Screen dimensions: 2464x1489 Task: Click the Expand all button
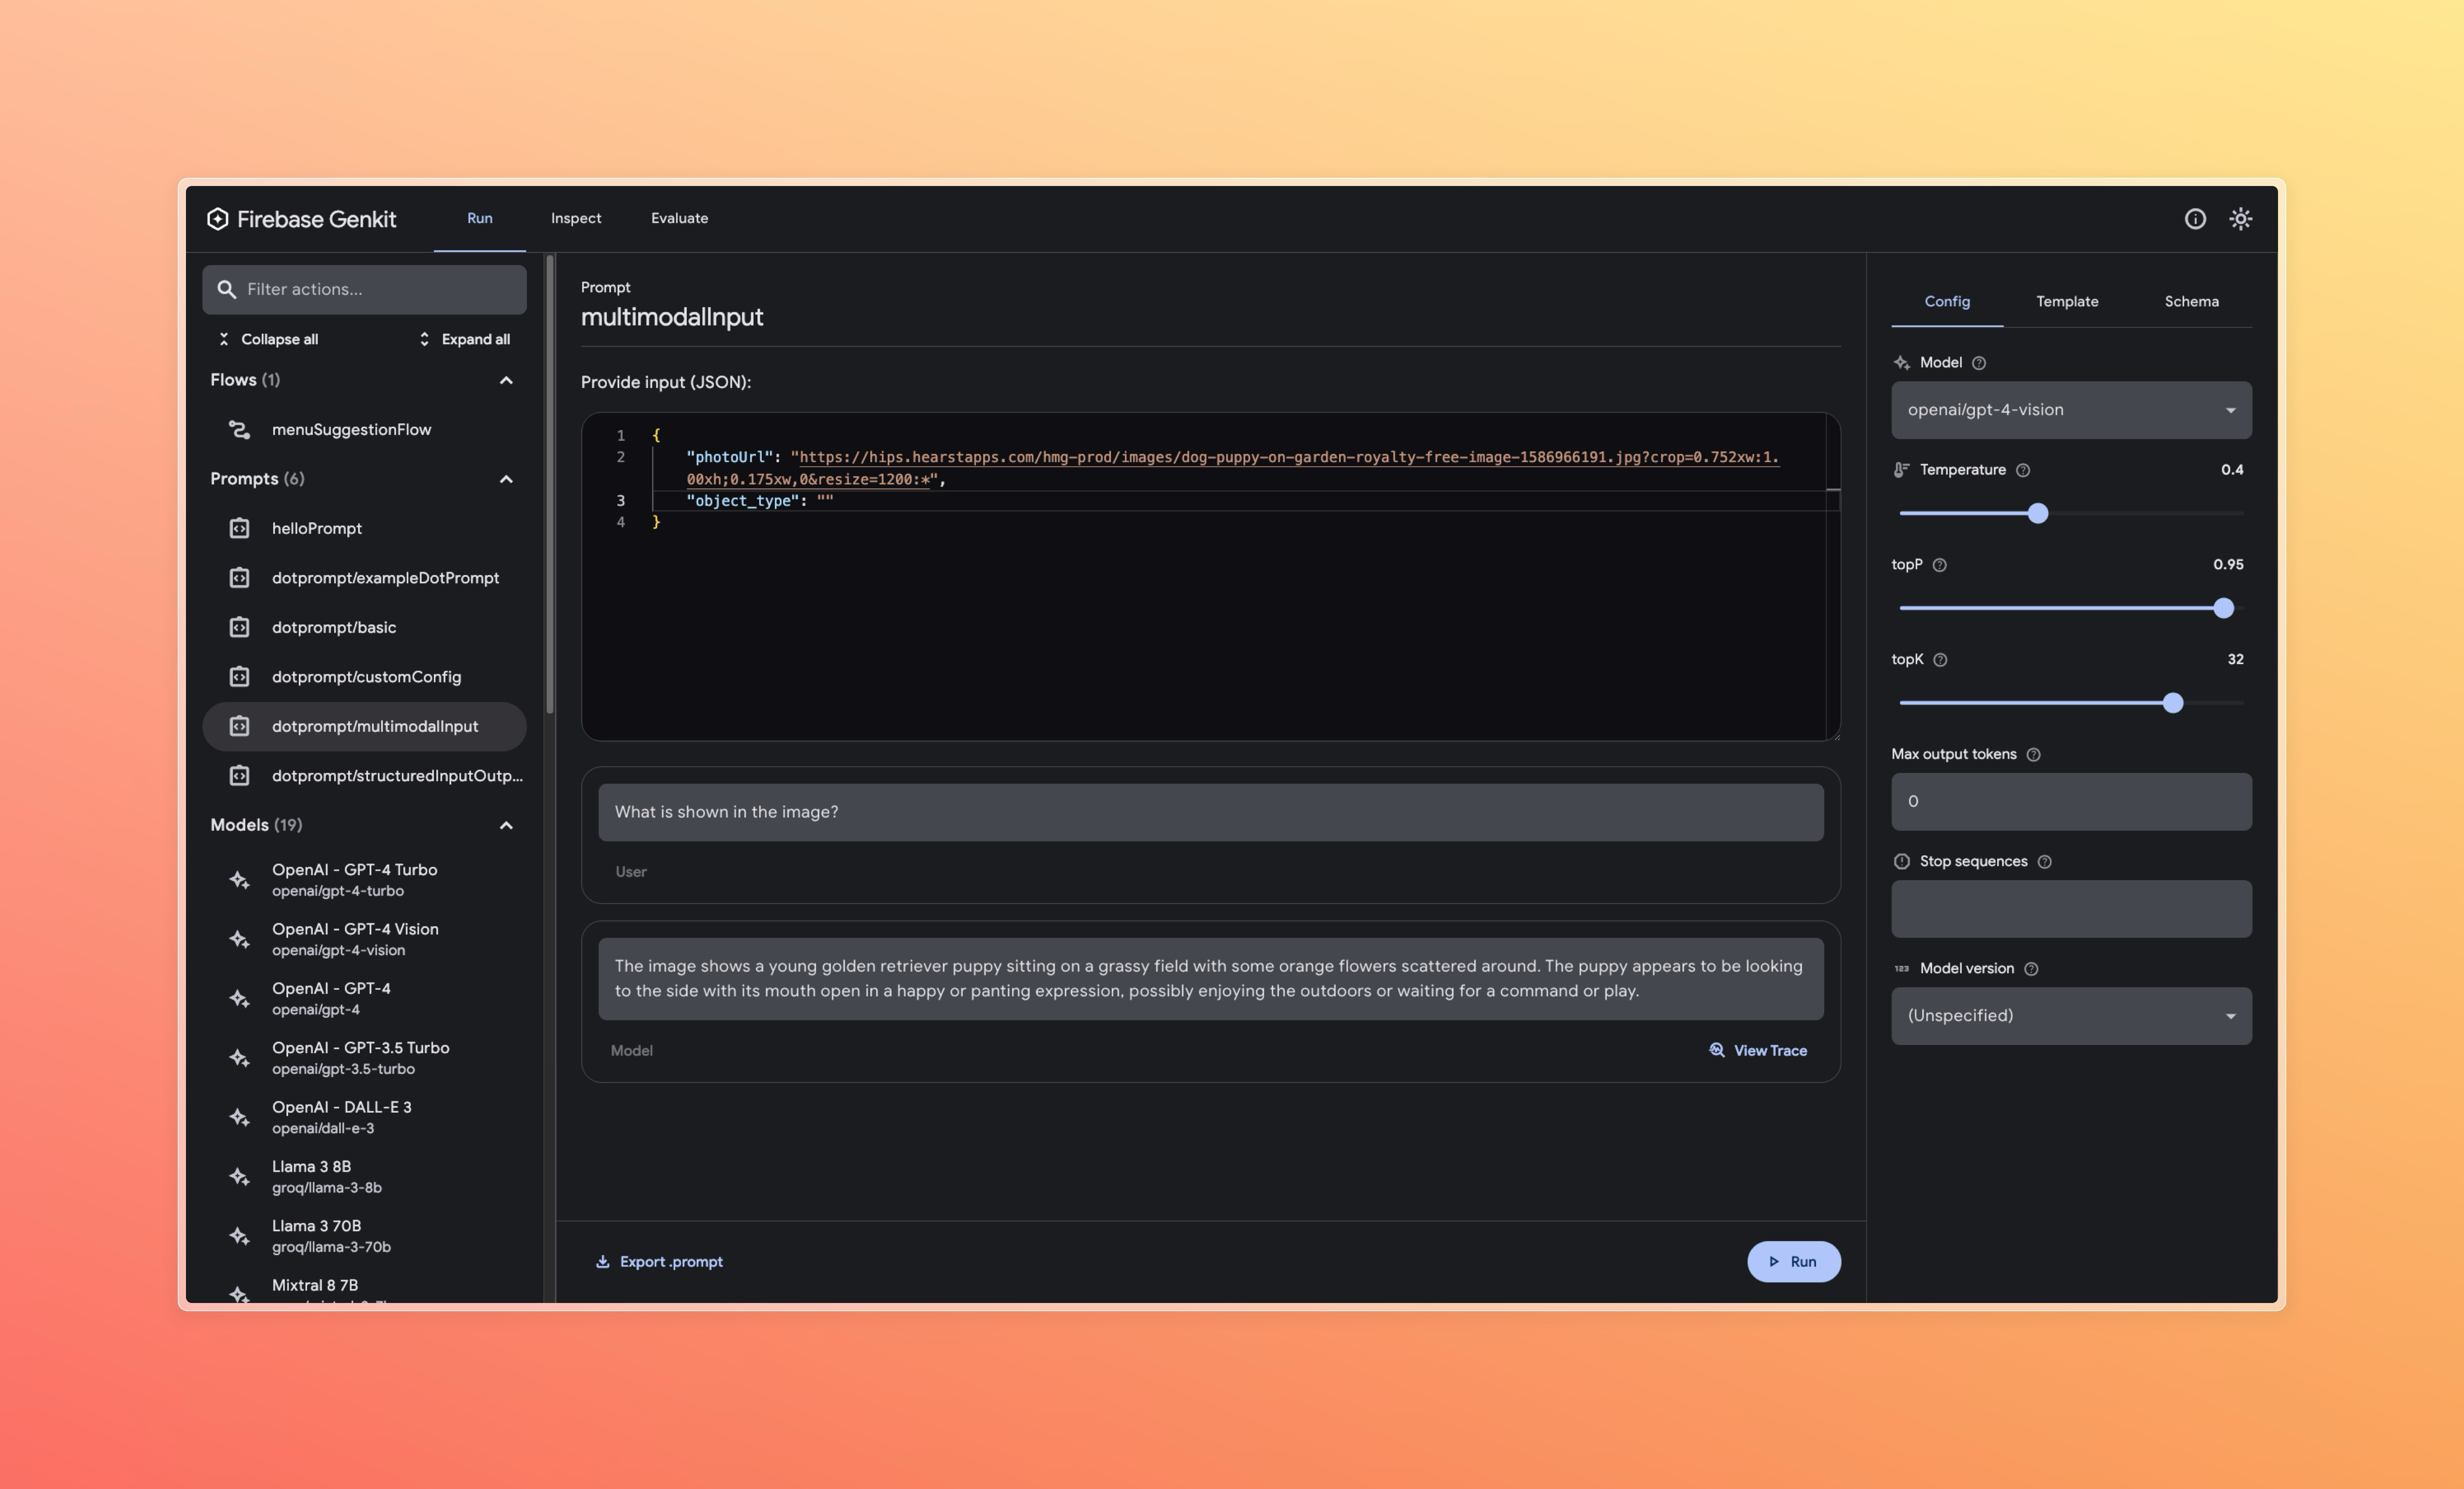tap(464, 339)
